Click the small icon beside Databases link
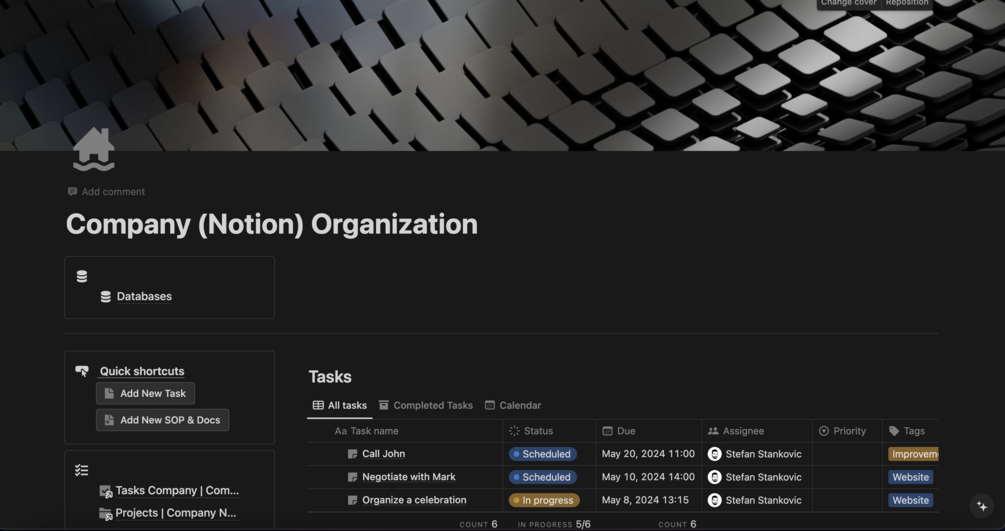This screenshot has width=1005, height=531. [106, 296]
